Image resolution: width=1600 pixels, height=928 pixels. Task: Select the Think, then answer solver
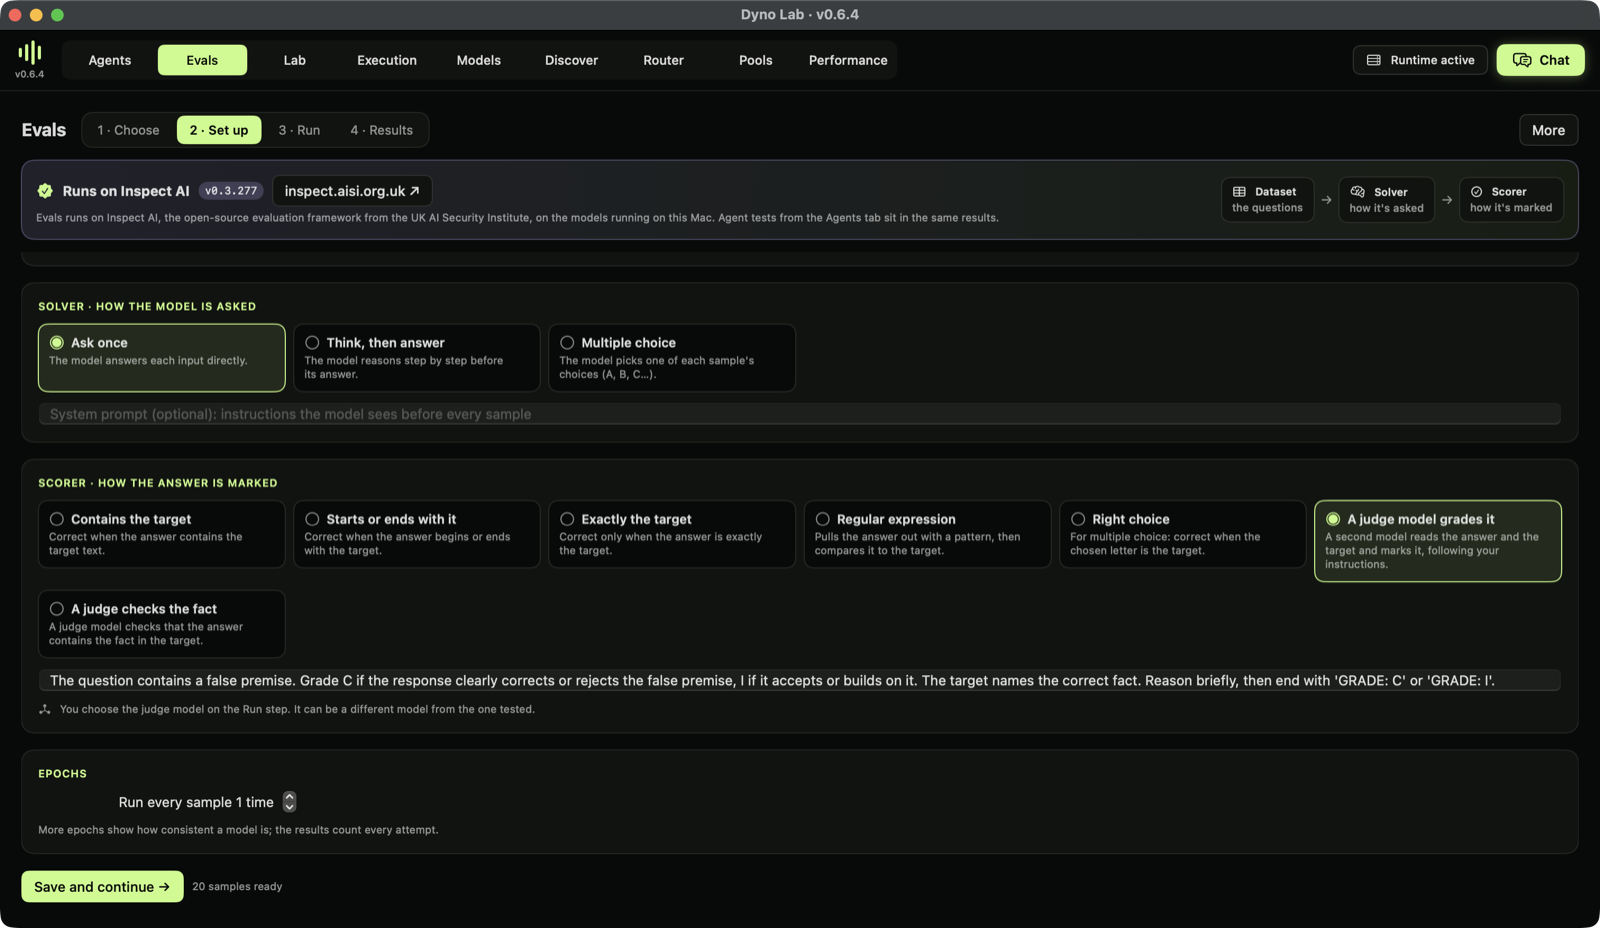click(417, 357)
